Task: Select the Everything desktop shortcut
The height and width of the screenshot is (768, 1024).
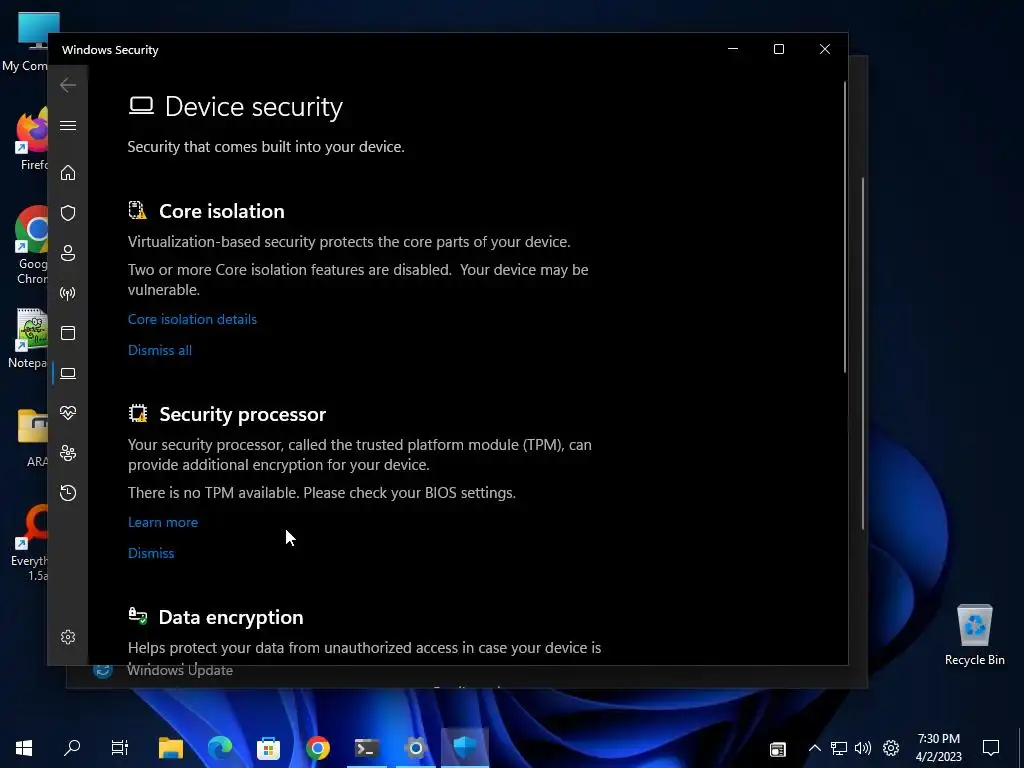Action: tap(30, 543)
